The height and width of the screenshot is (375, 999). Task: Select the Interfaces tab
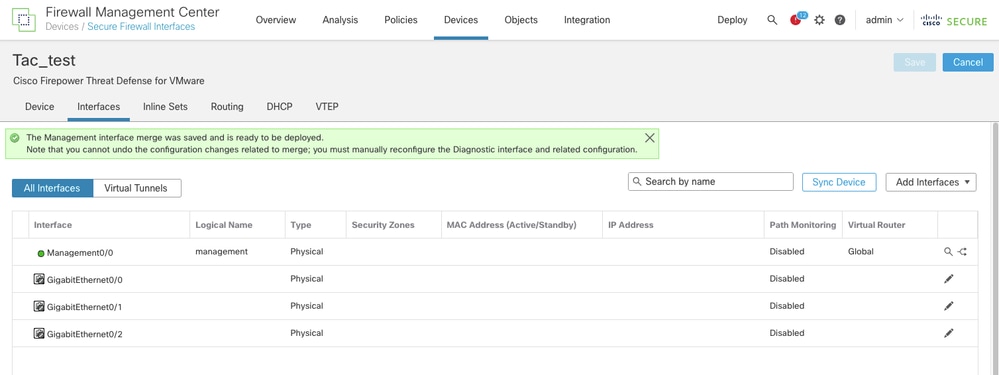(99, 107)
